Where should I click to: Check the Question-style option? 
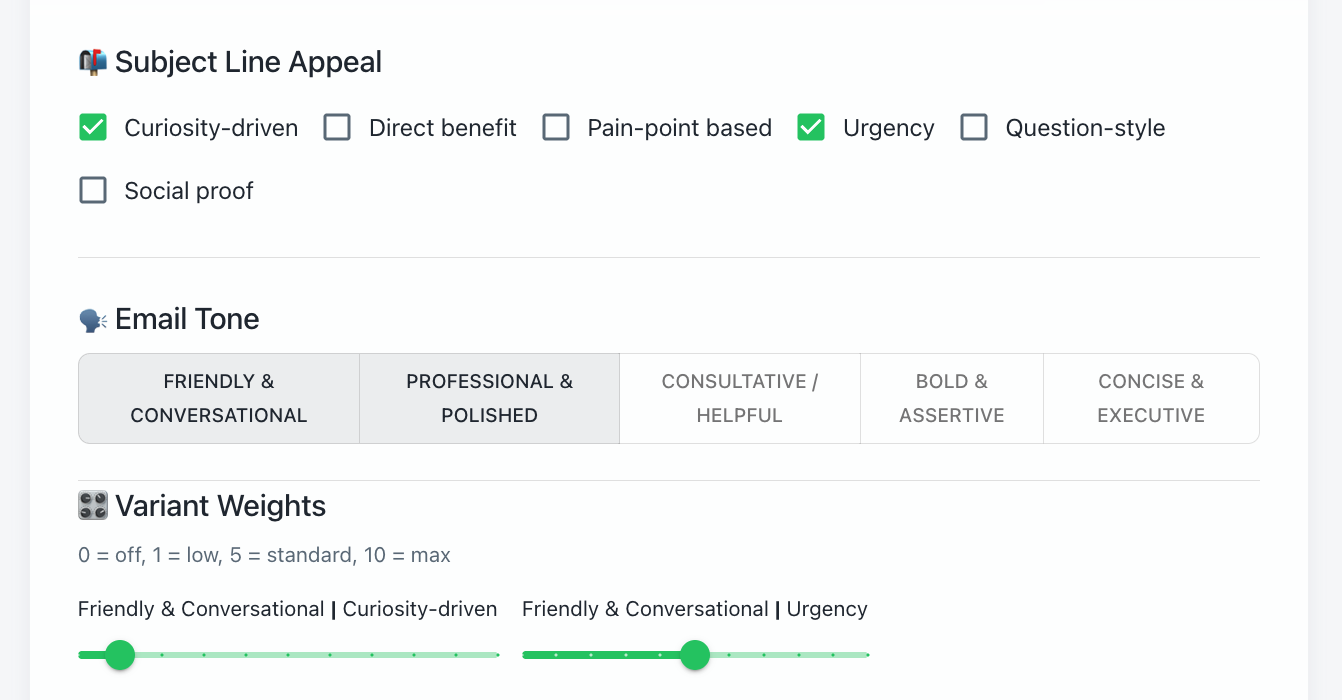(974, 127)
